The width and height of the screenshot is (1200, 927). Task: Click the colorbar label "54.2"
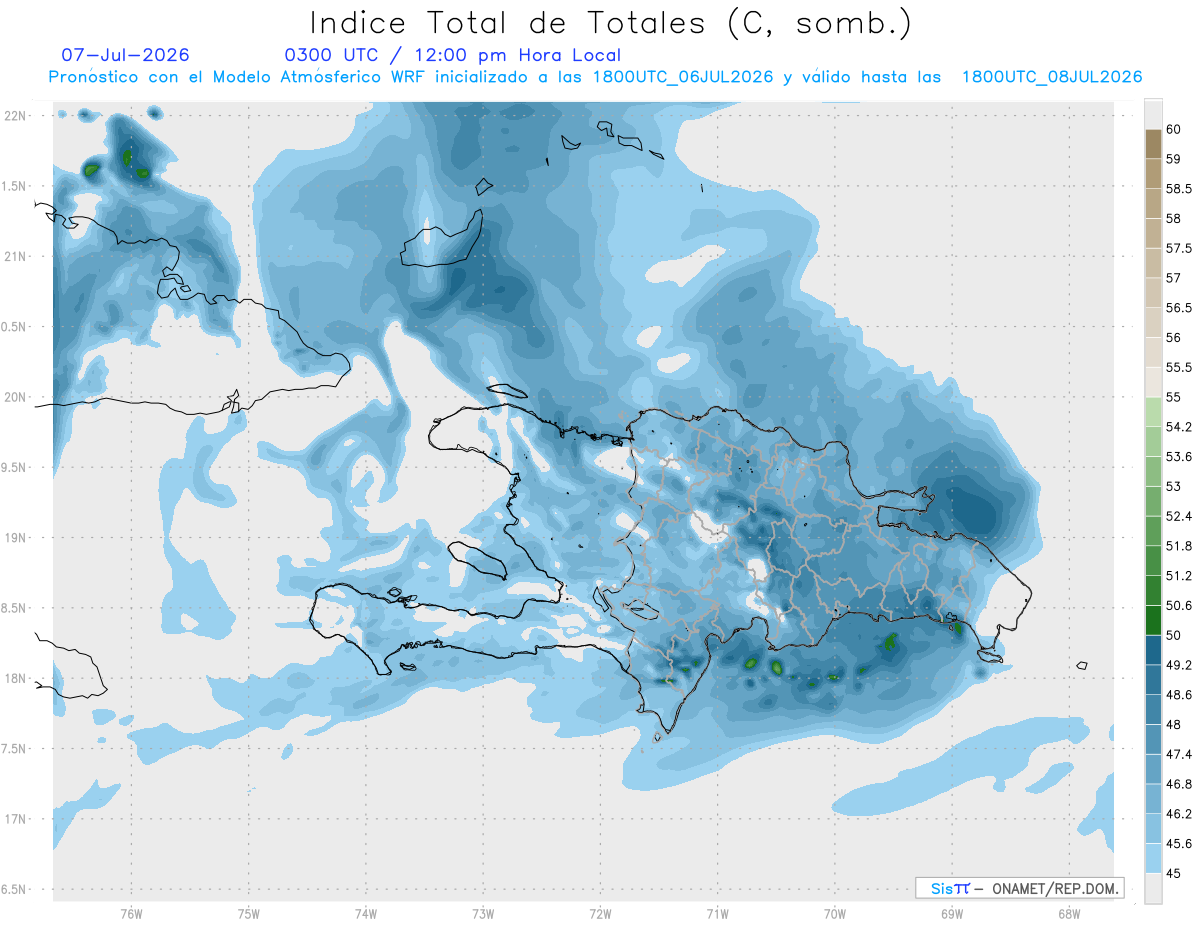pyautogui.click(x=1178, y=427)
